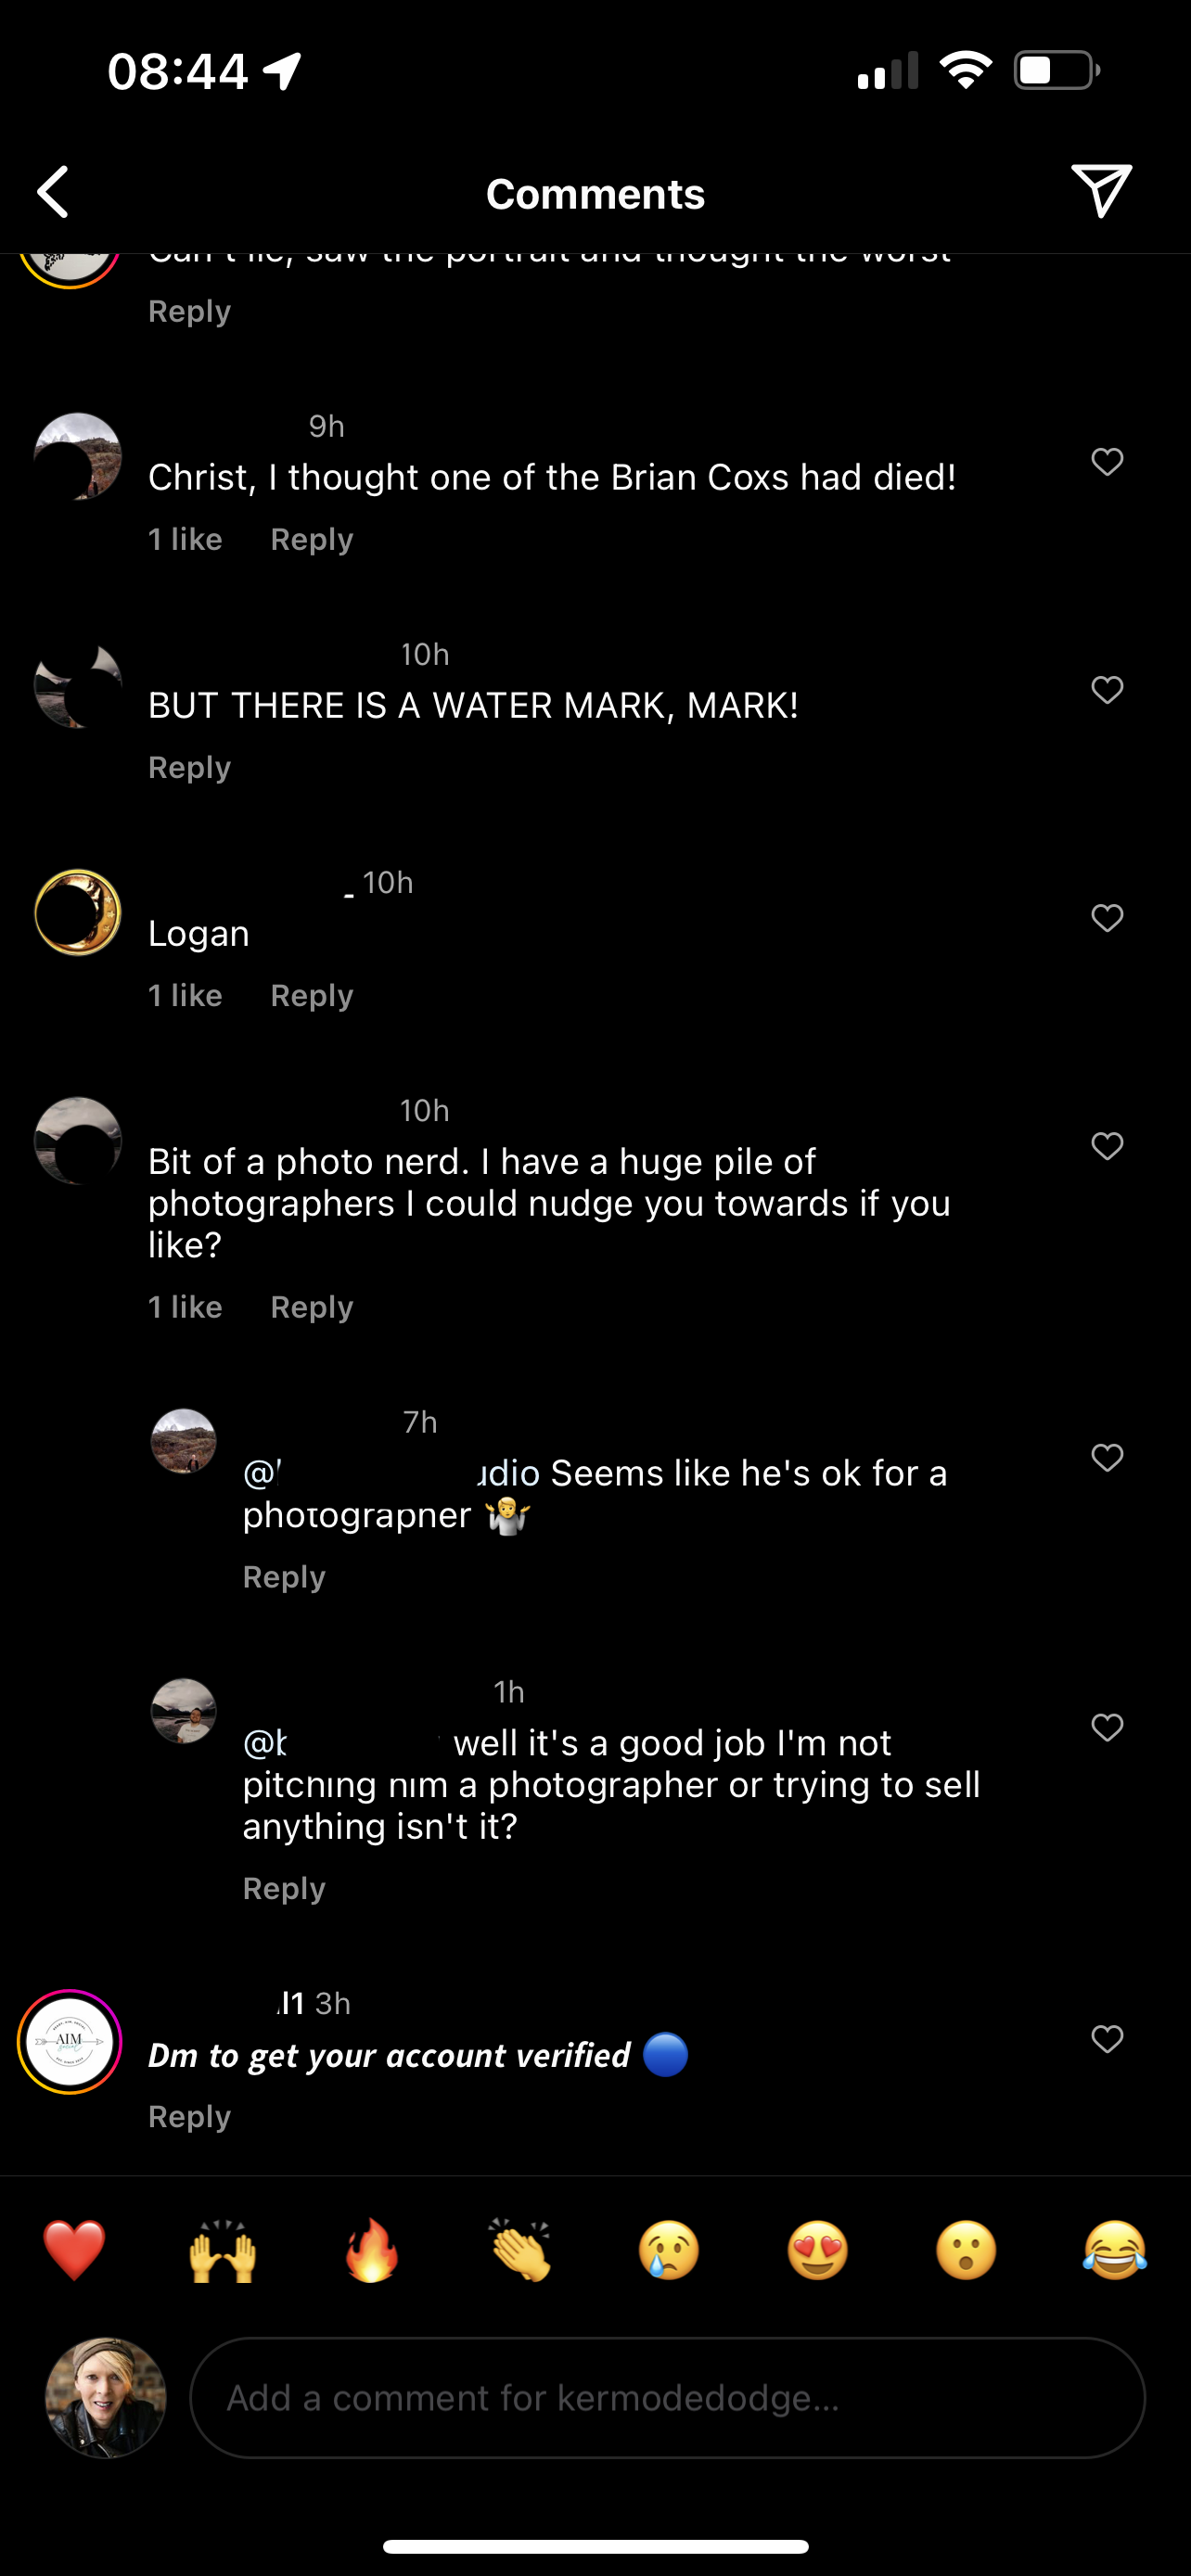Tap the back arrow in Comments header
Screen dimensions: 1191x2576
click(x=54, y=192)
